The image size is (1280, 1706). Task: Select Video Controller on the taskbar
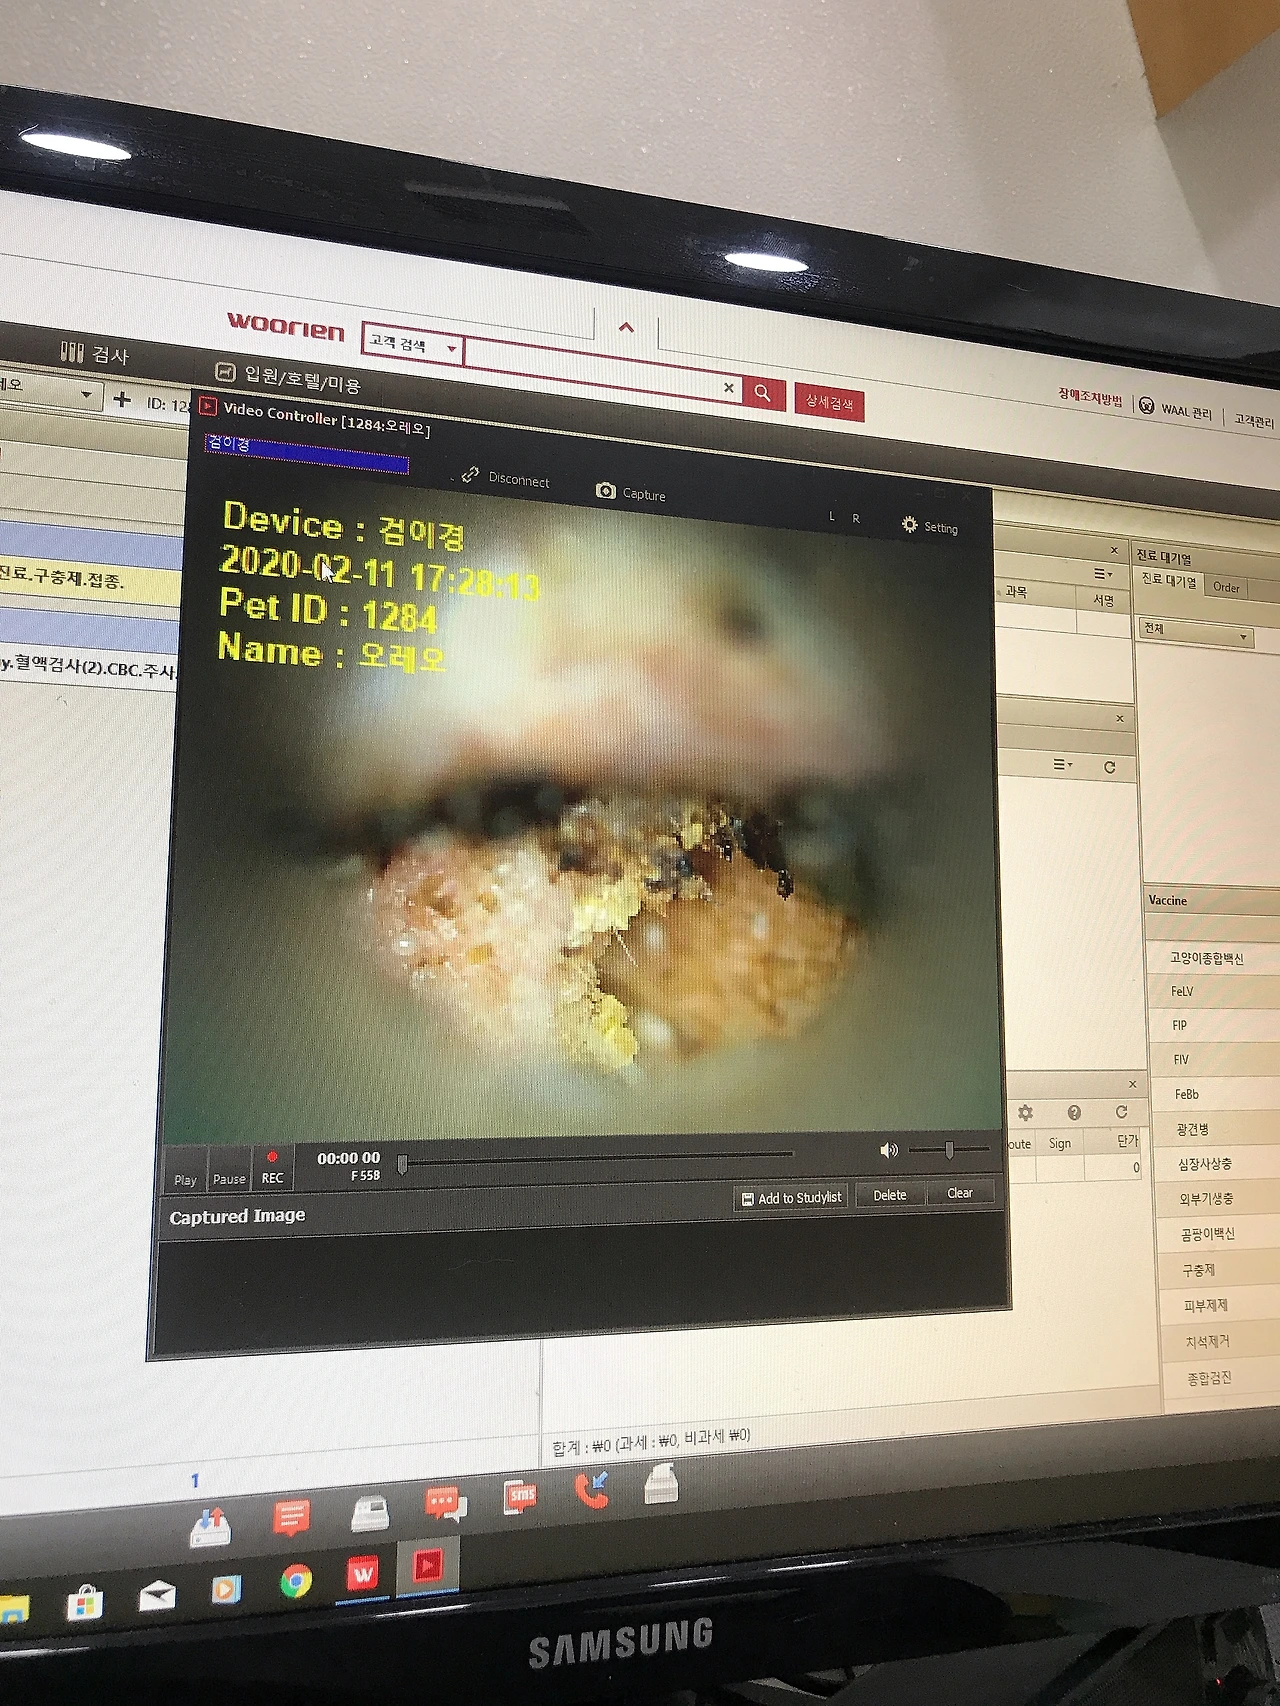[x=428, y=1565]
